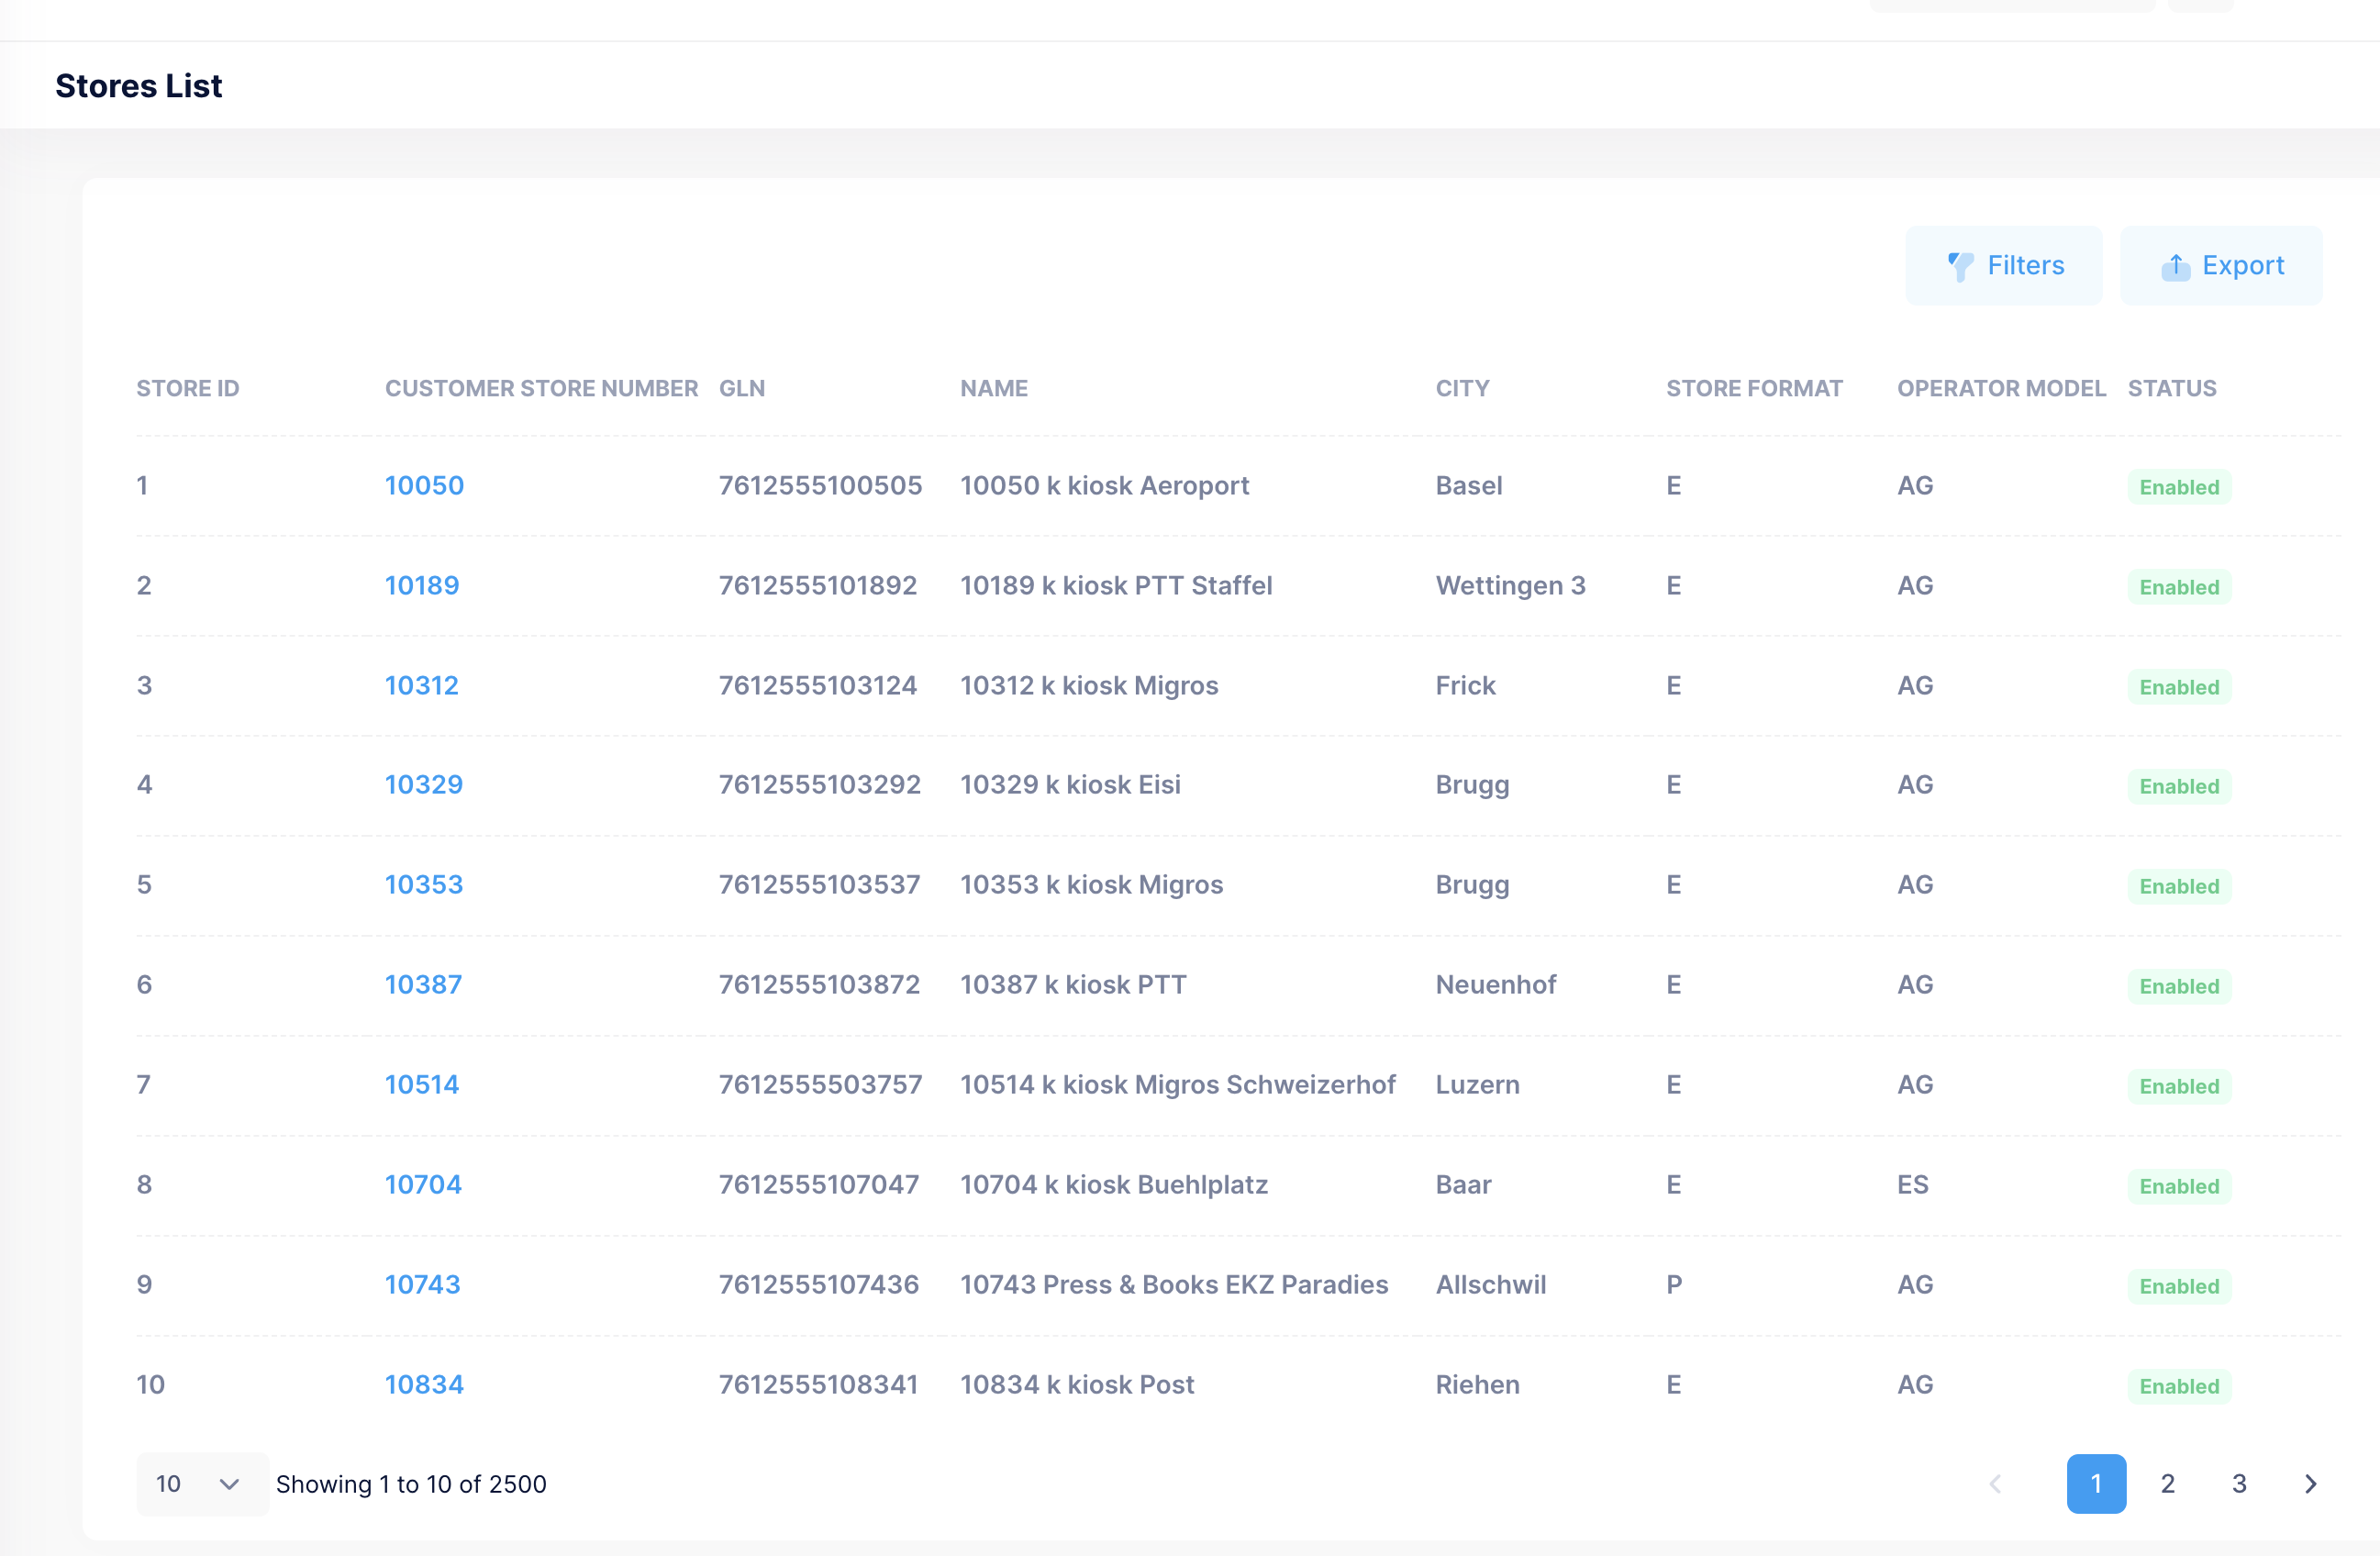Open the rows-per-page dropdown showing 10
This screenshot has height=1556, width=2380.
201,1484
